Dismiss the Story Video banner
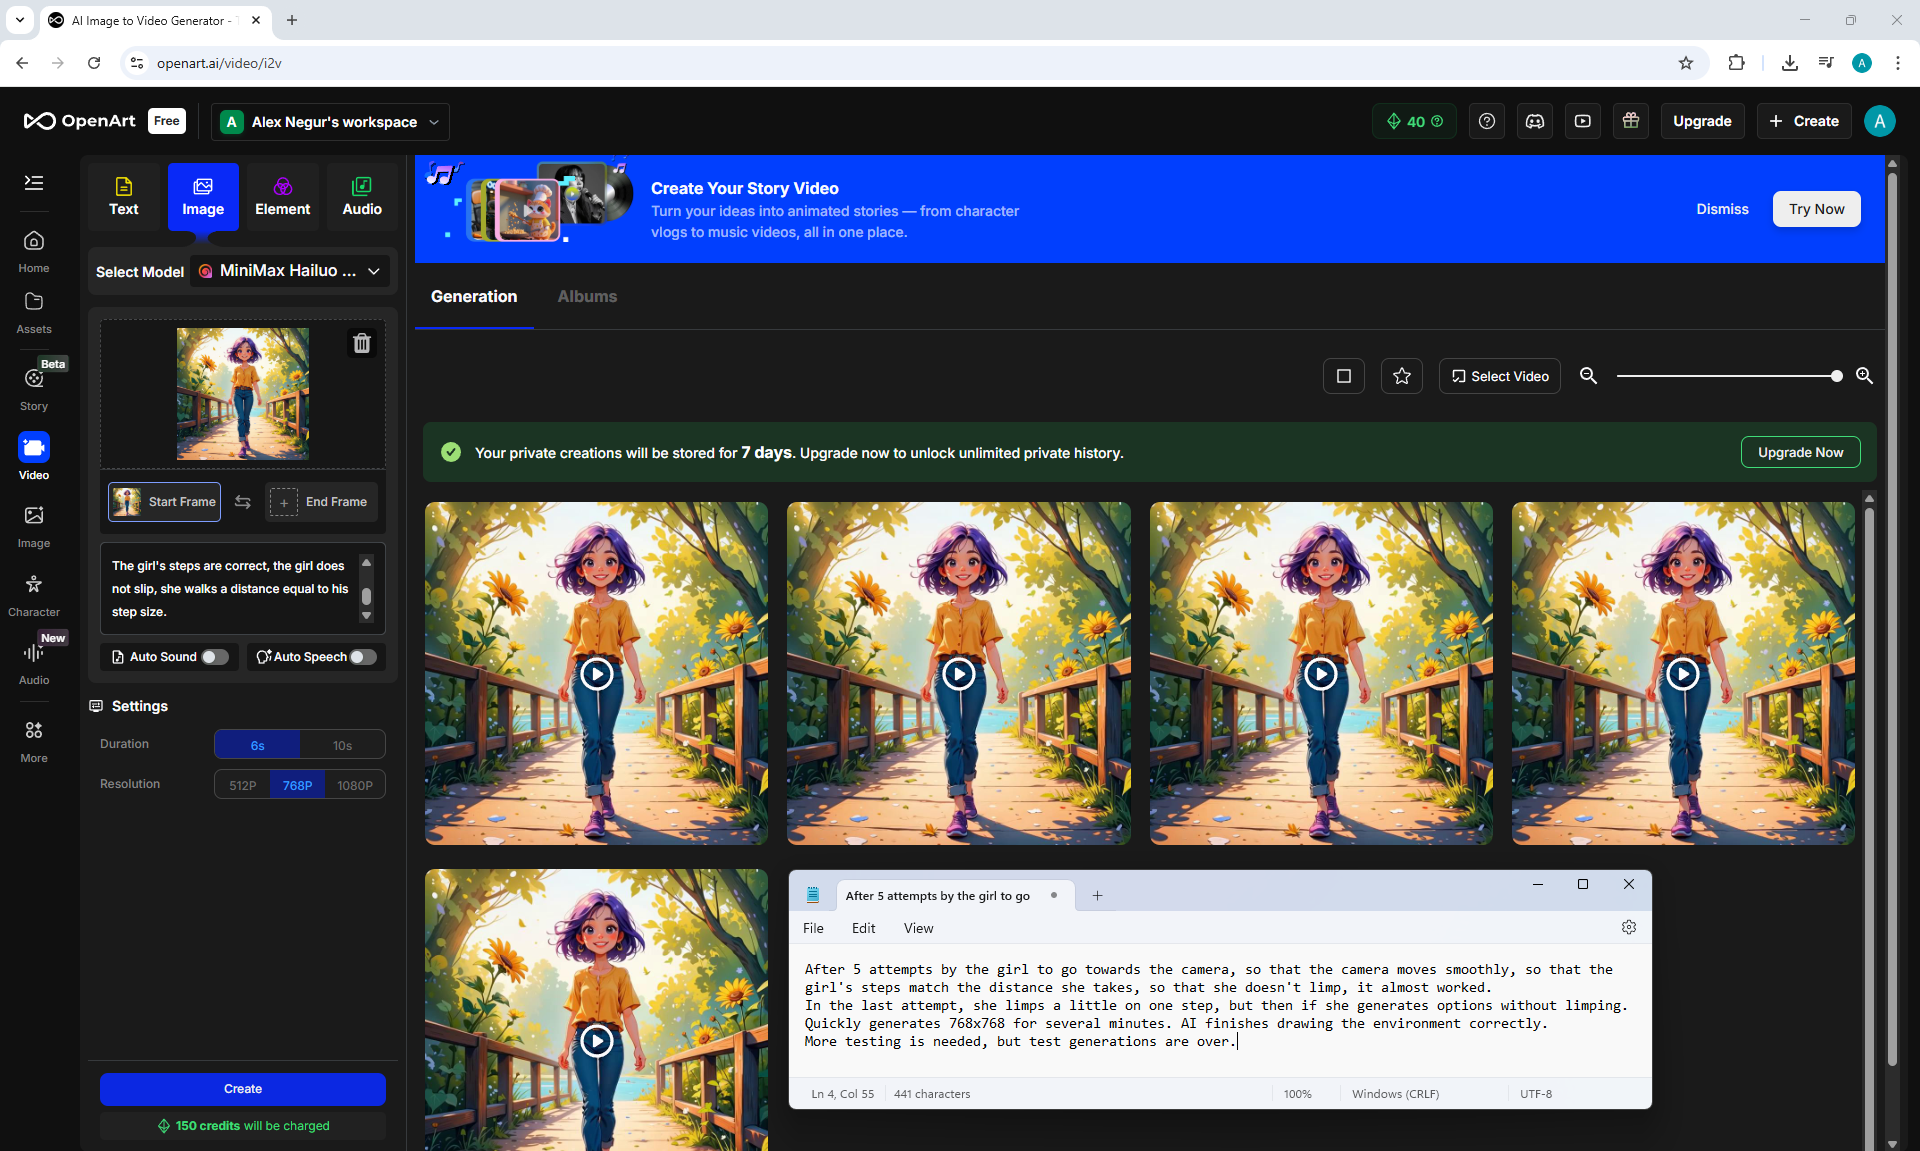Screen dimensions: 1920x1151 click(x=1722, y=209)
